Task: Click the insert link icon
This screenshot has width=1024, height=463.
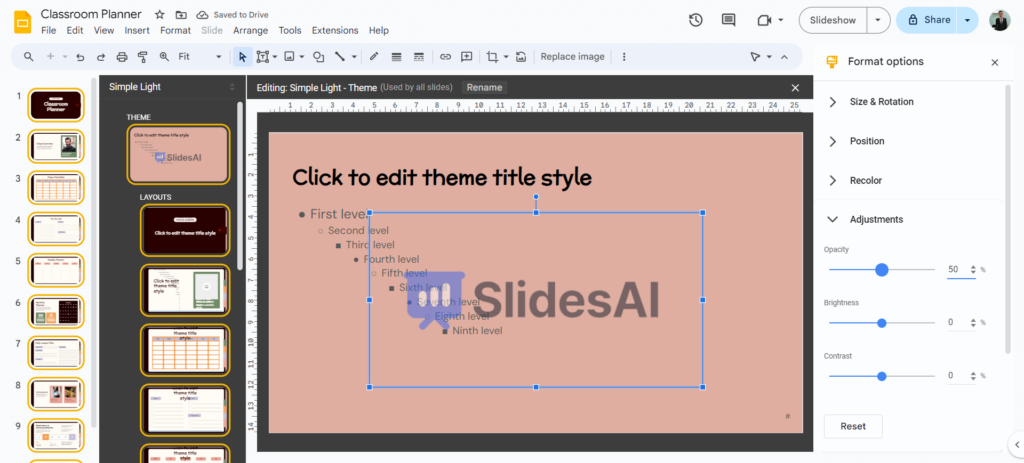Action: click(x=445, y=57)
